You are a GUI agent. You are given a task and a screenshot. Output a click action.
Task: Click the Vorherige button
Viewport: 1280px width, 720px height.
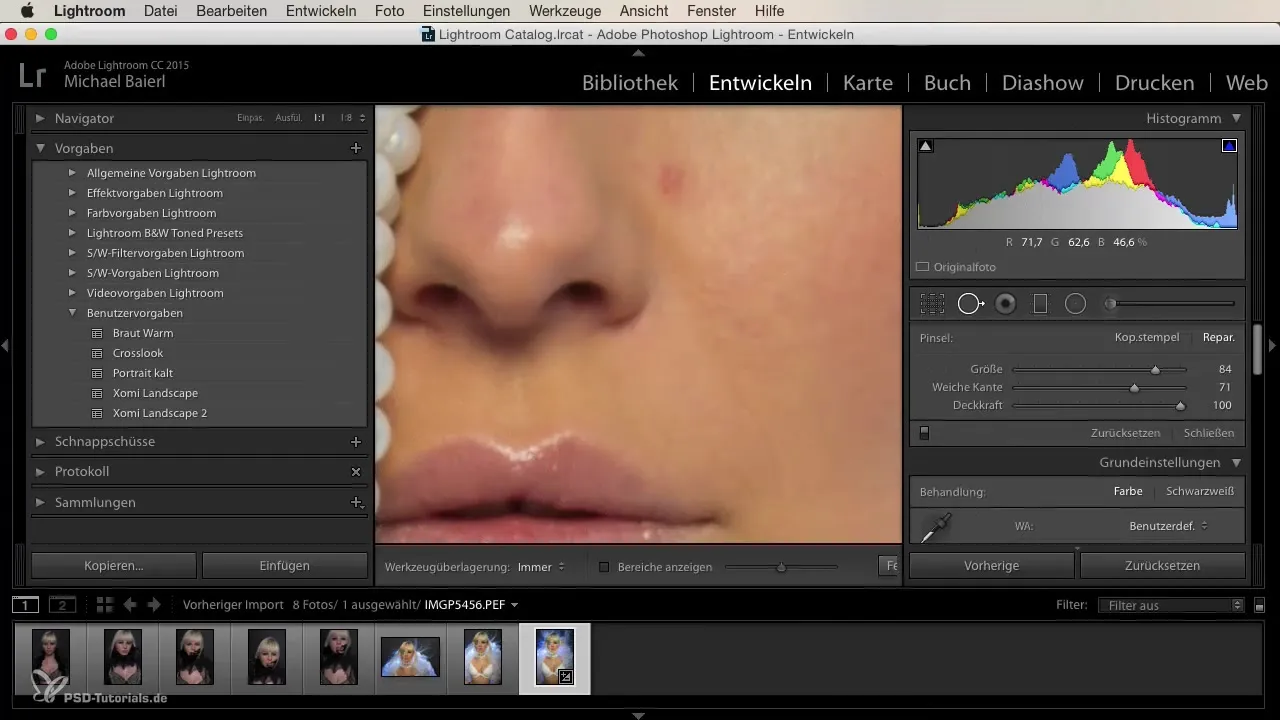(x=992, y=565)
